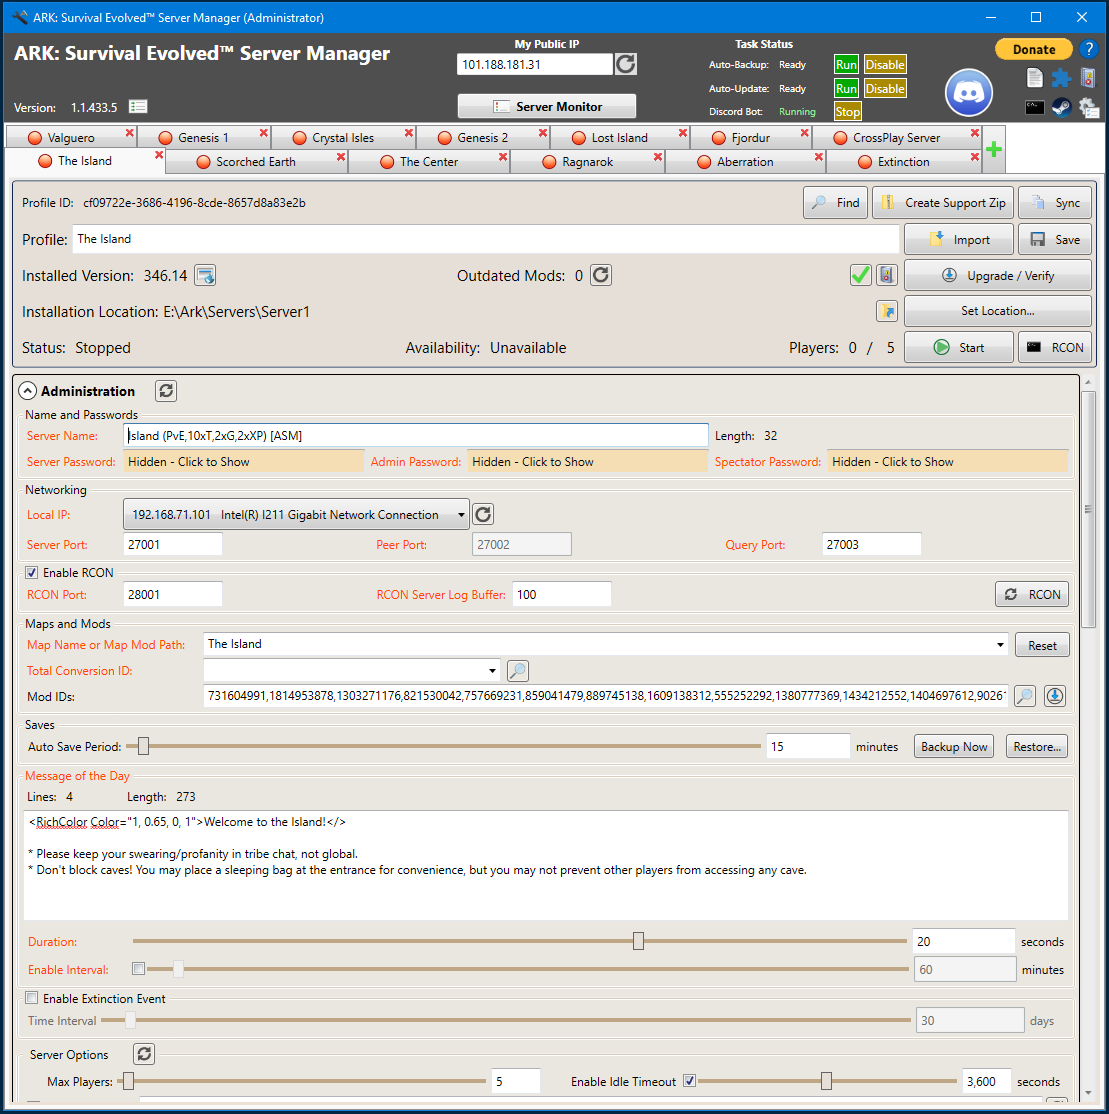
Task: Open the Steam icon in header
Action: pos(1061,108)
